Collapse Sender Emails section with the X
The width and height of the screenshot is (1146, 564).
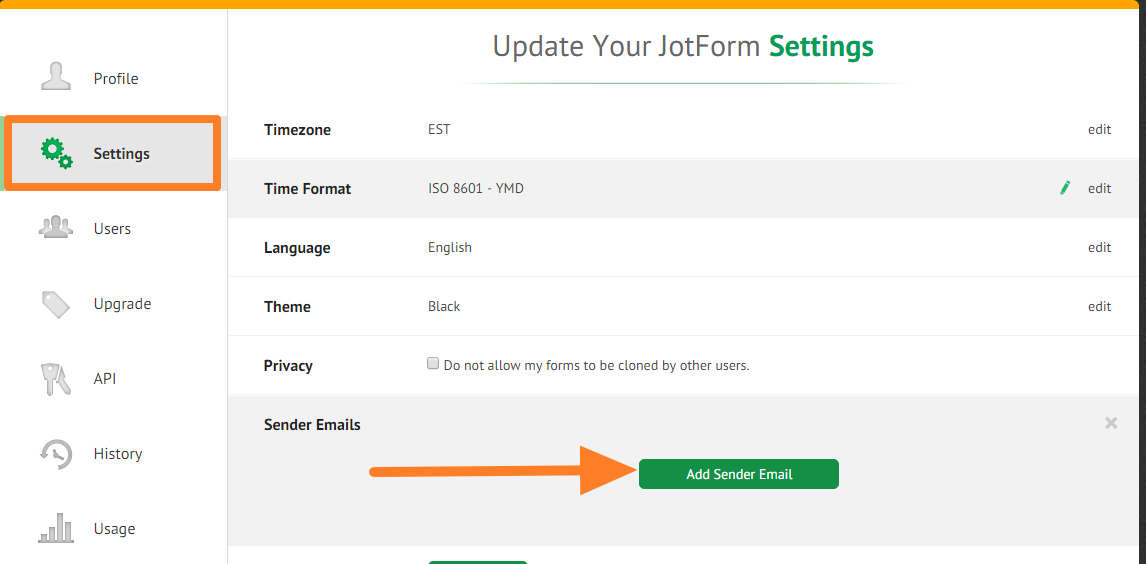1110,423
